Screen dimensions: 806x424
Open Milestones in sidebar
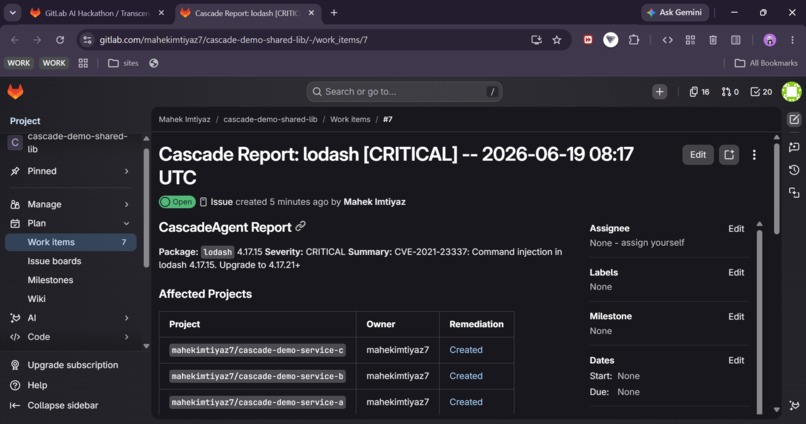pyautogui.click(x=50, y=280)
